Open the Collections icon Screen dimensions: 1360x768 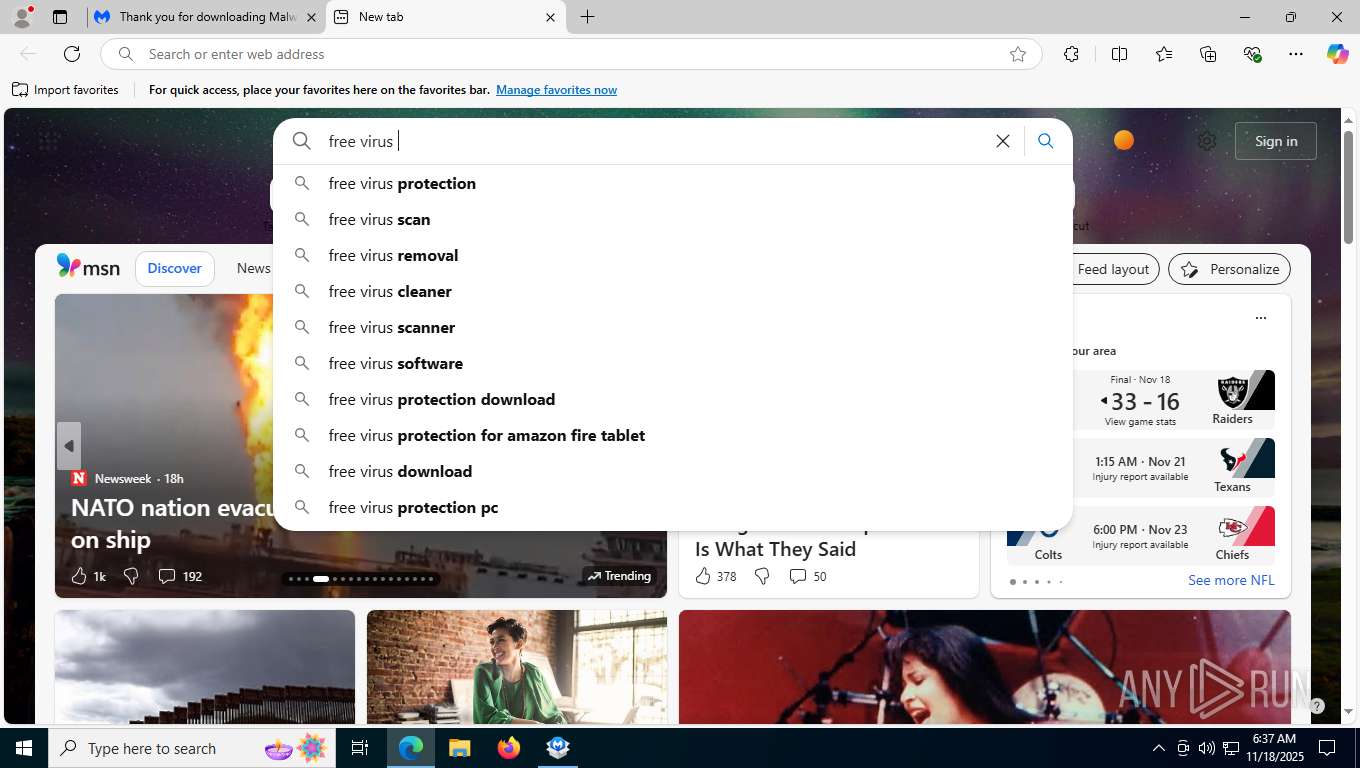click(1208, 54)
